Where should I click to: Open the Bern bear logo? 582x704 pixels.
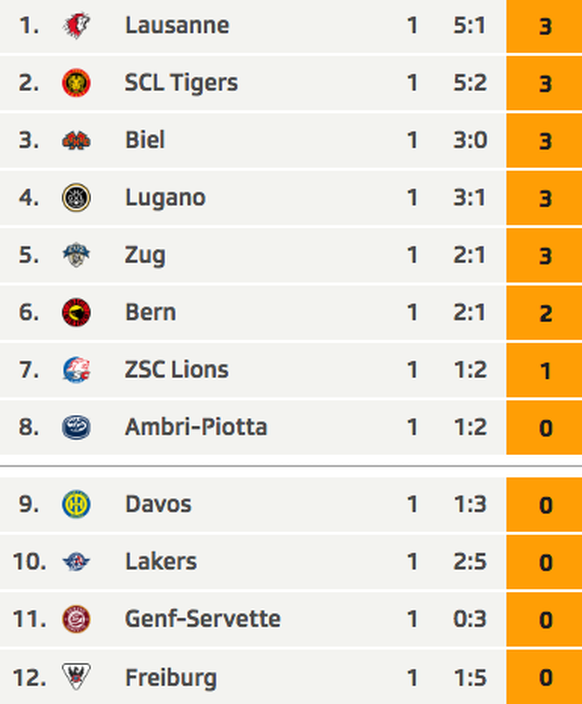coord(76,312)
